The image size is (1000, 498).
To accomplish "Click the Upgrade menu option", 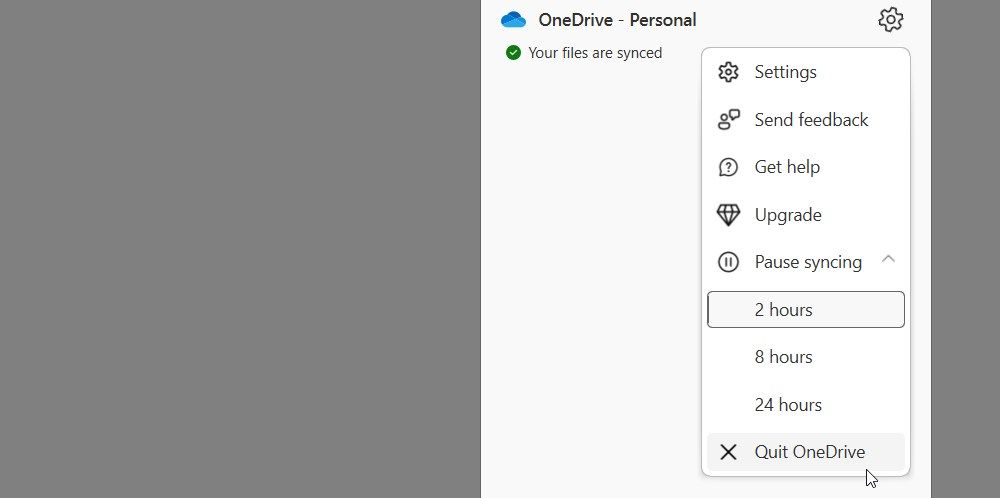I will point(788,215).
